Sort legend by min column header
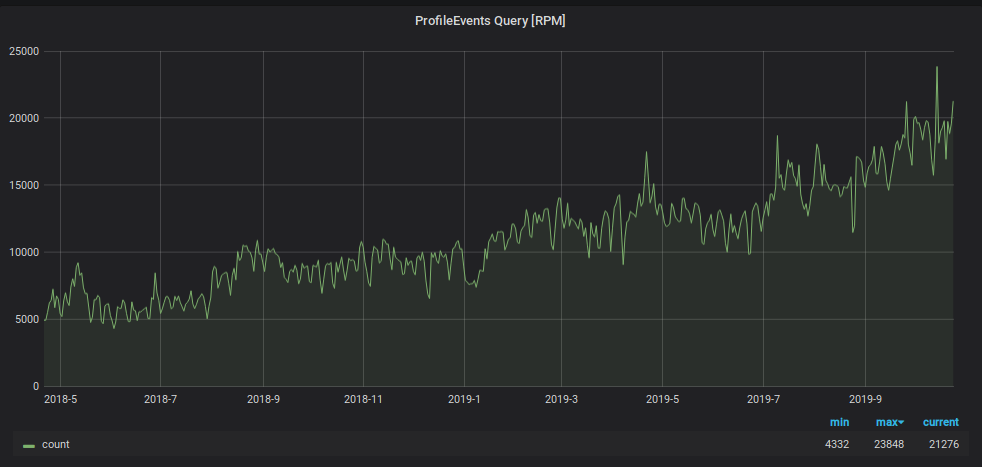 [839, 423]
